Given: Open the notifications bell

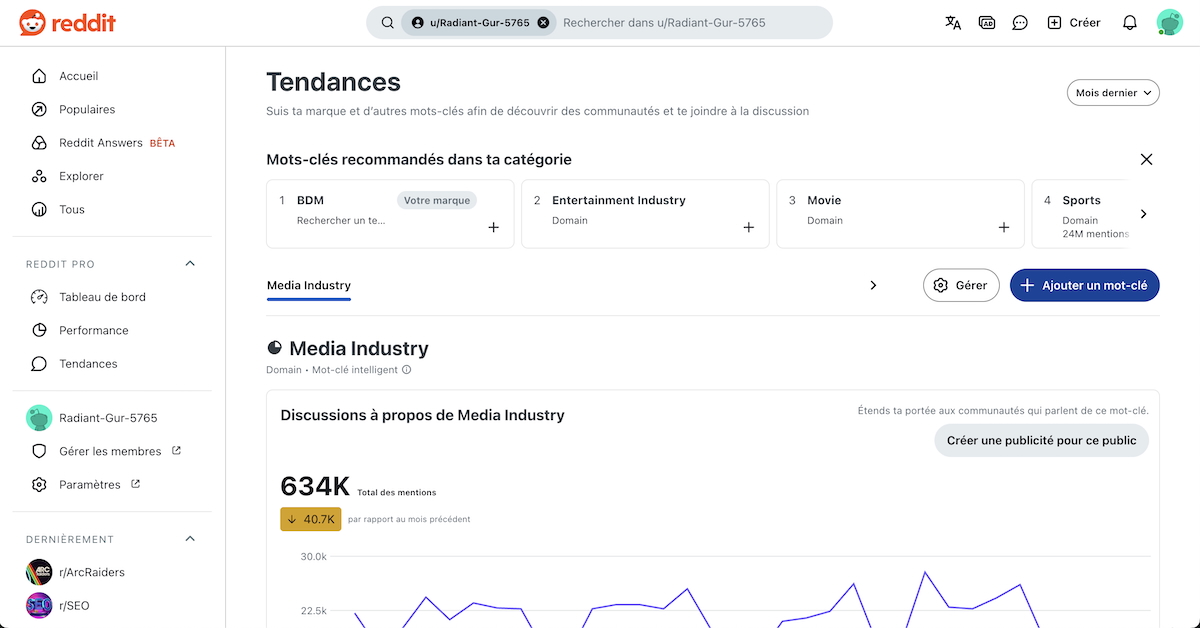Looking at the screenshot, I should point(1129,22).
